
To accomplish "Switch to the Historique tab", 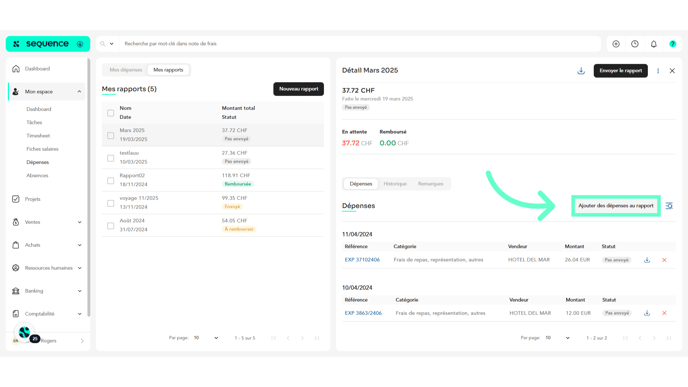I will tap(395, 184).
